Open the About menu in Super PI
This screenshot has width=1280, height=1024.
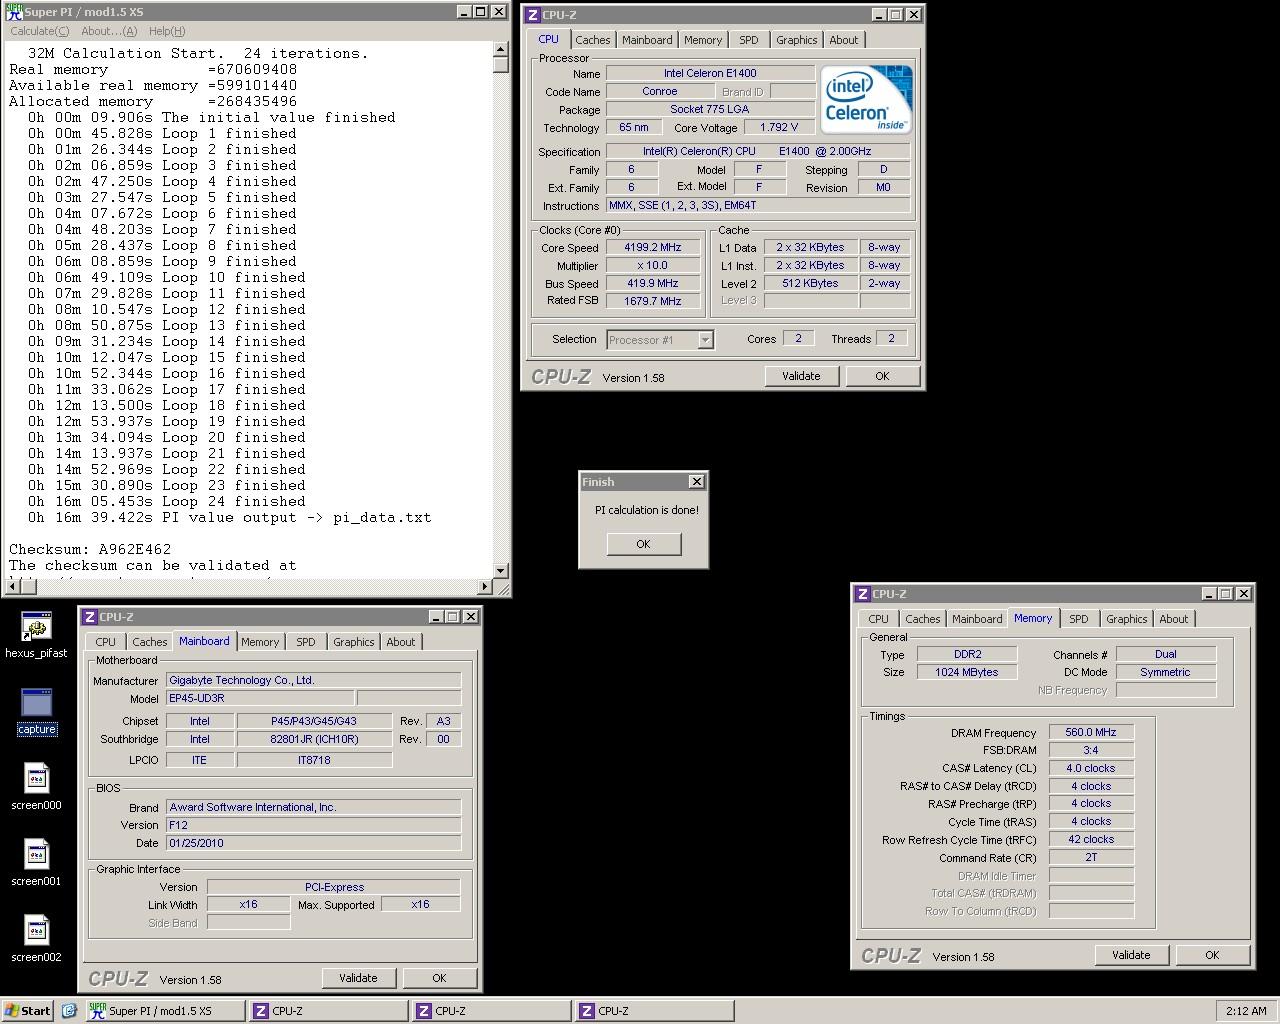point(109,31)
